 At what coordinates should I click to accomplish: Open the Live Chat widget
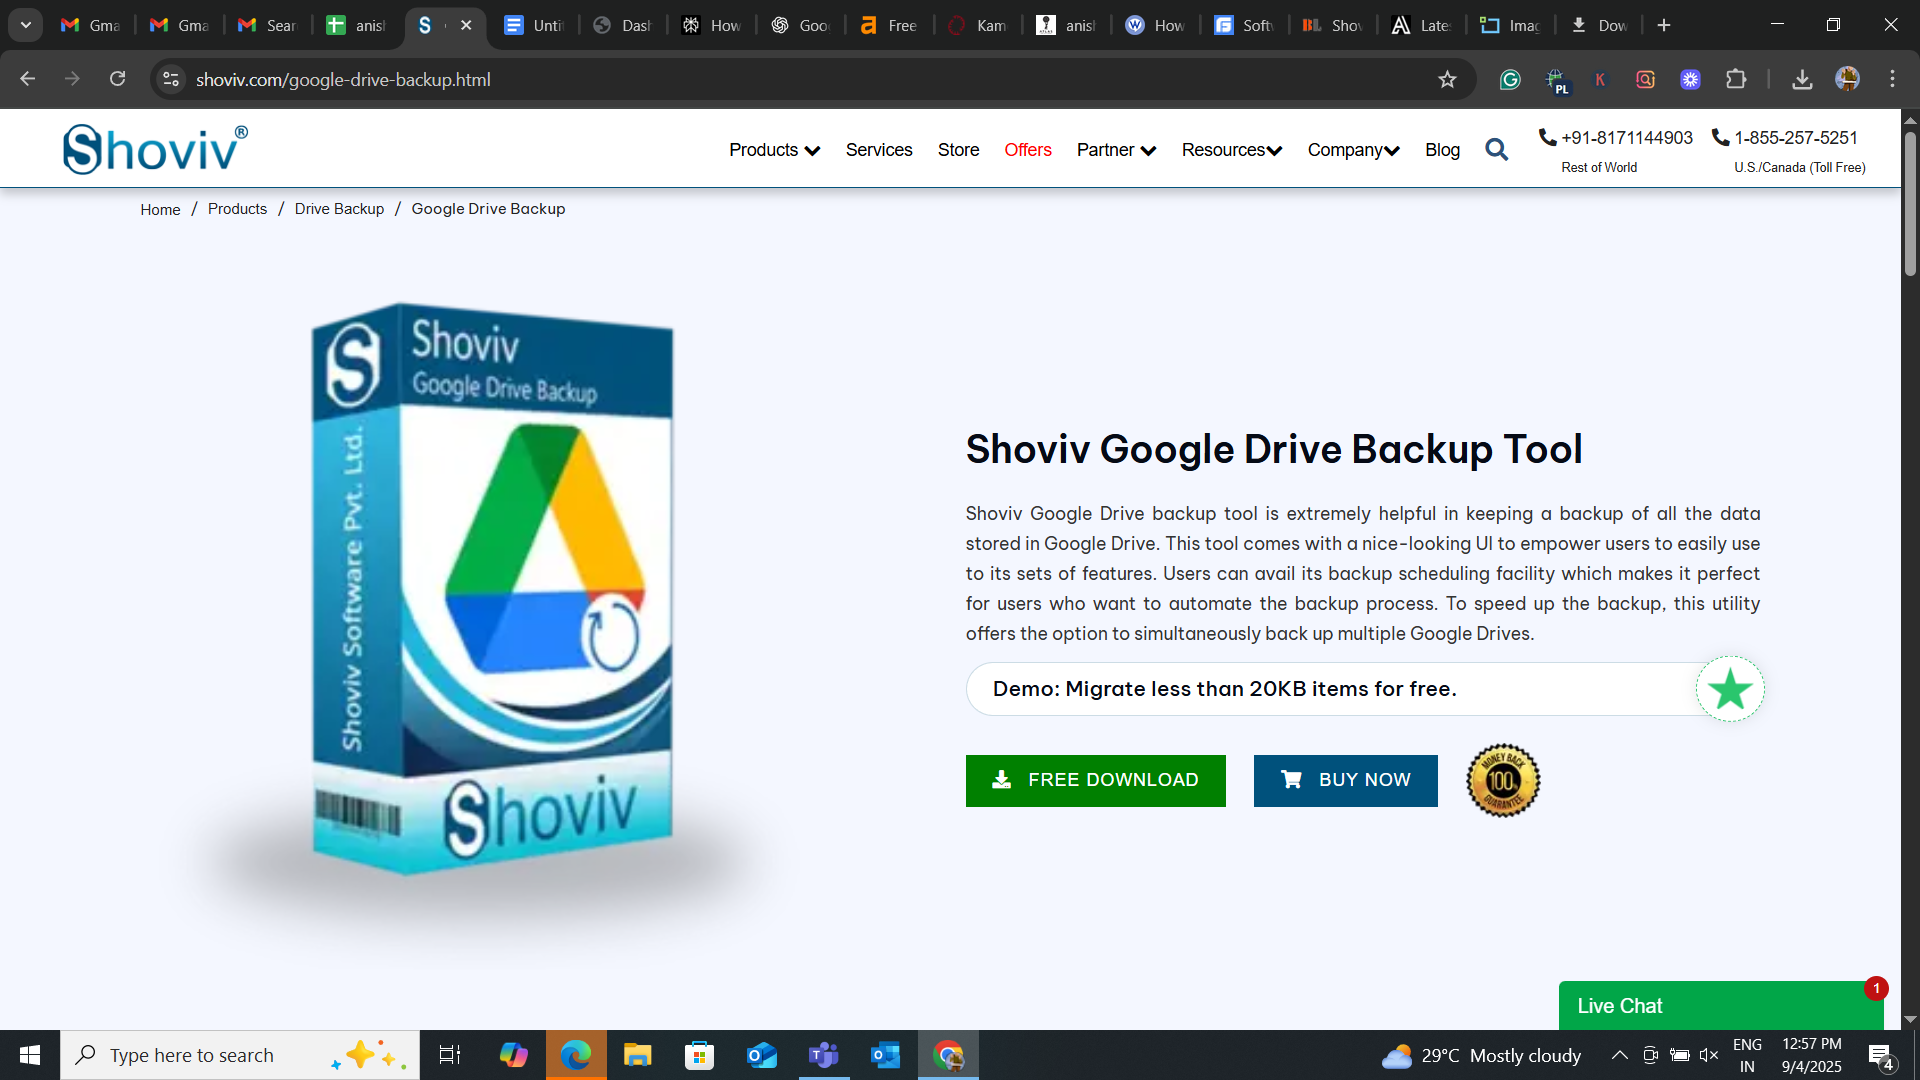click(x=1721, y=1006)
